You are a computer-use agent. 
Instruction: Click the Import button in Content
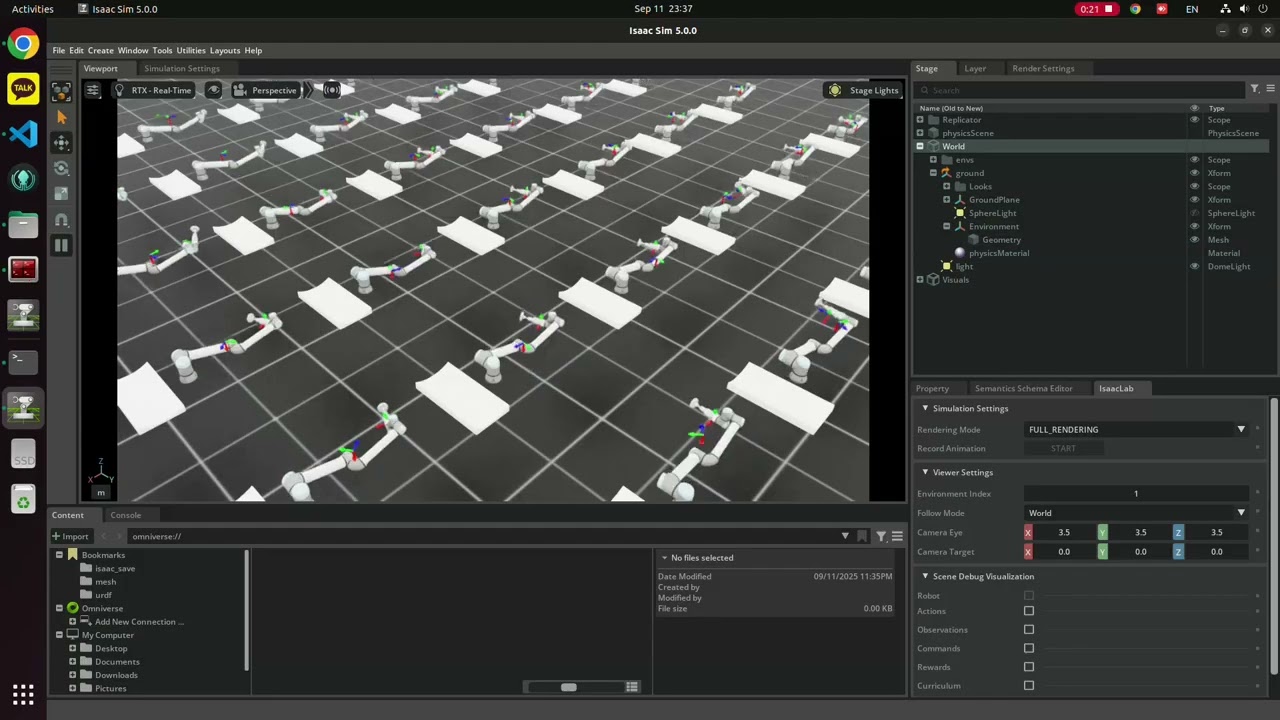pyautogui.click(x=70, y=536)
